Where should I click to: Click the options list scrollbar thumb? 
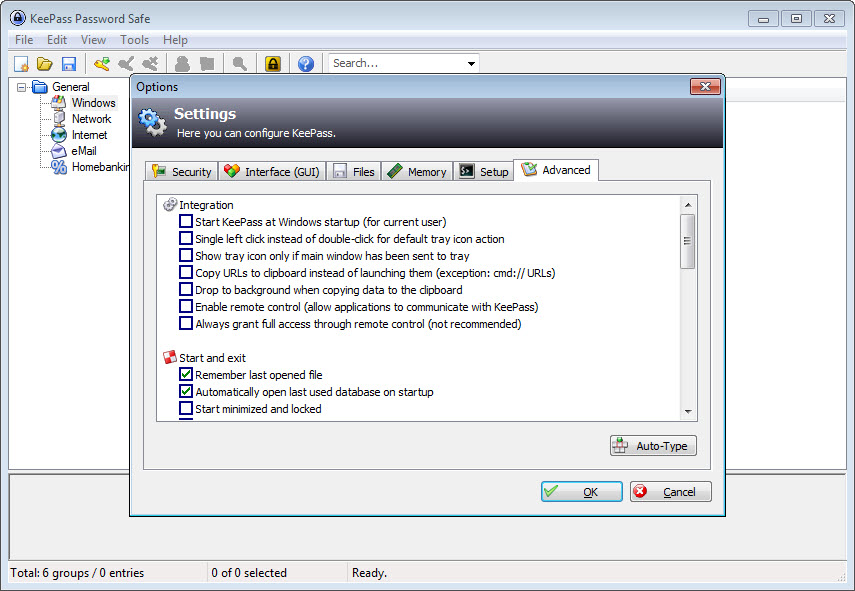point(688,241)
